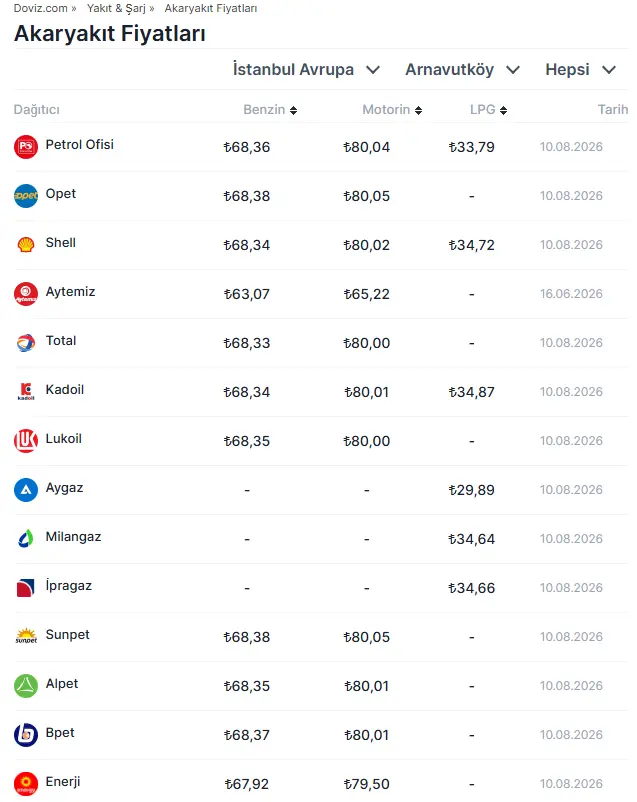The width and height of the screenshot is (637, 802).
Task: Click the Petrol Ofisi logo icon
Action: coord(26,147)
